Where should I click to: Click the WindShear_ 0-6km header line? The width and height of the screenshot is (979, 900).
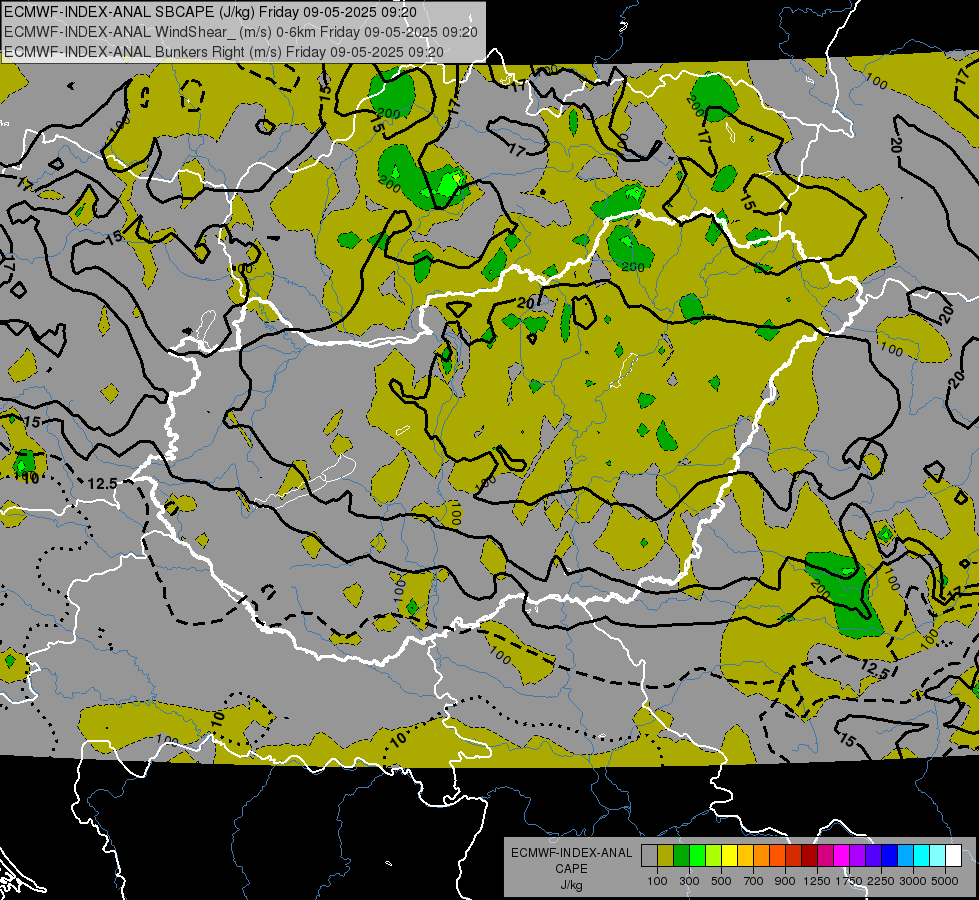240,32
